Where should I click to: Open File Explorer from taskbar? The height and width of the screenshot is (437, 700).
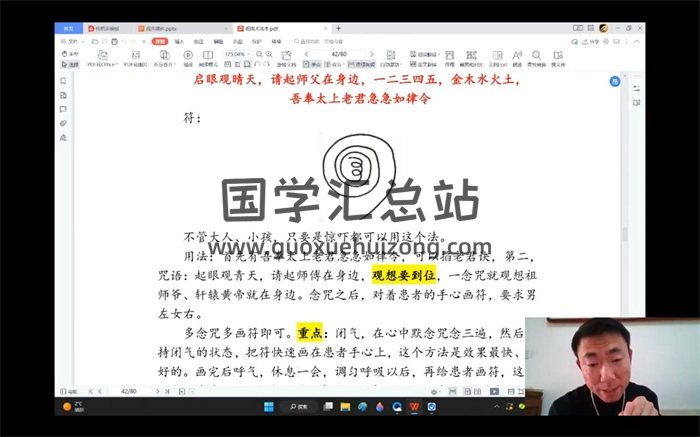(345, 407)
